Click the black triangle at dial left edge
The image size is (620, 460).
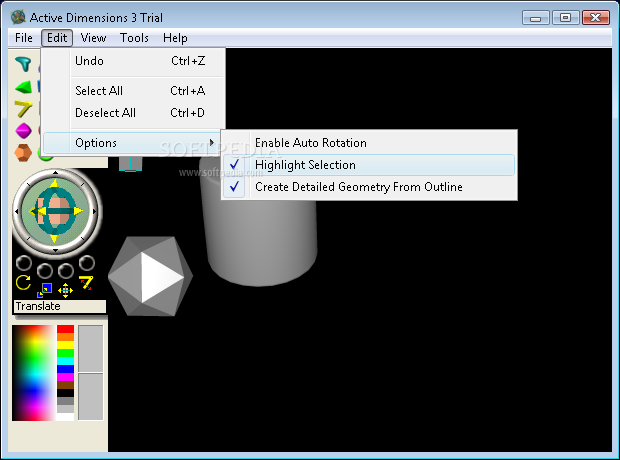16,211
